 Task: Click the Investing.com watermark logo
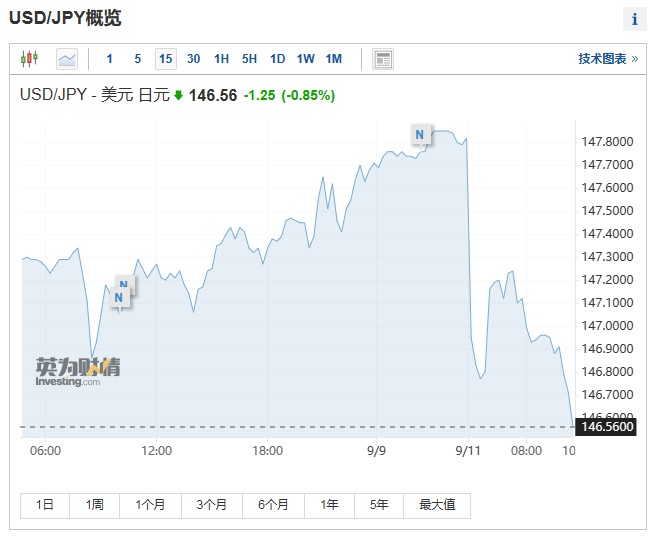coord(78,372)
